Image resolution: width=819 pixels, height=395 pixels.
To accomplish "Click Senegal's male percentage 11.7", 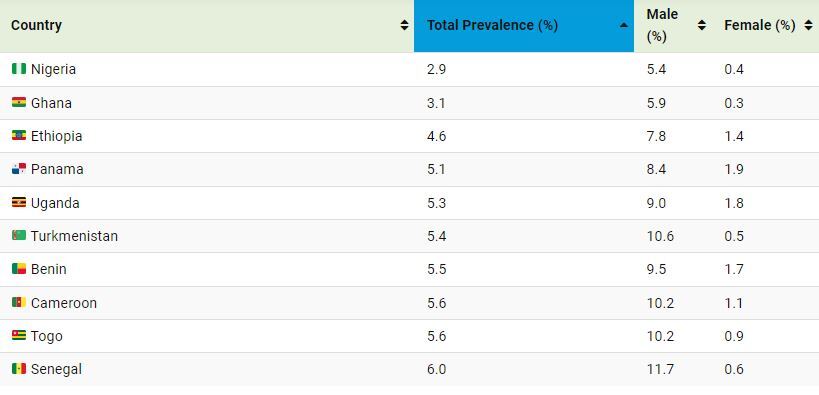I will coord(660,369).
